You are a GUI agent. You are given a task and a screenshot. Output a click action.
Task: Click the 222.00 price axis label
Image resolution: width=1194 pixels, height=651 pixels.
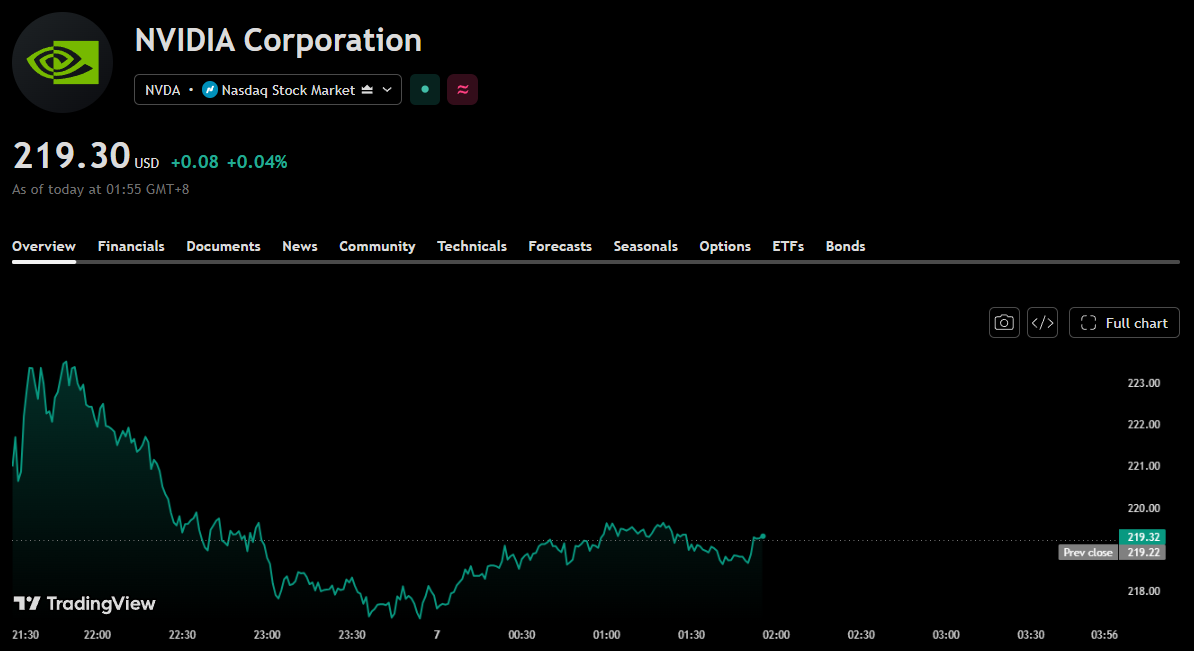coord(1144,424)
